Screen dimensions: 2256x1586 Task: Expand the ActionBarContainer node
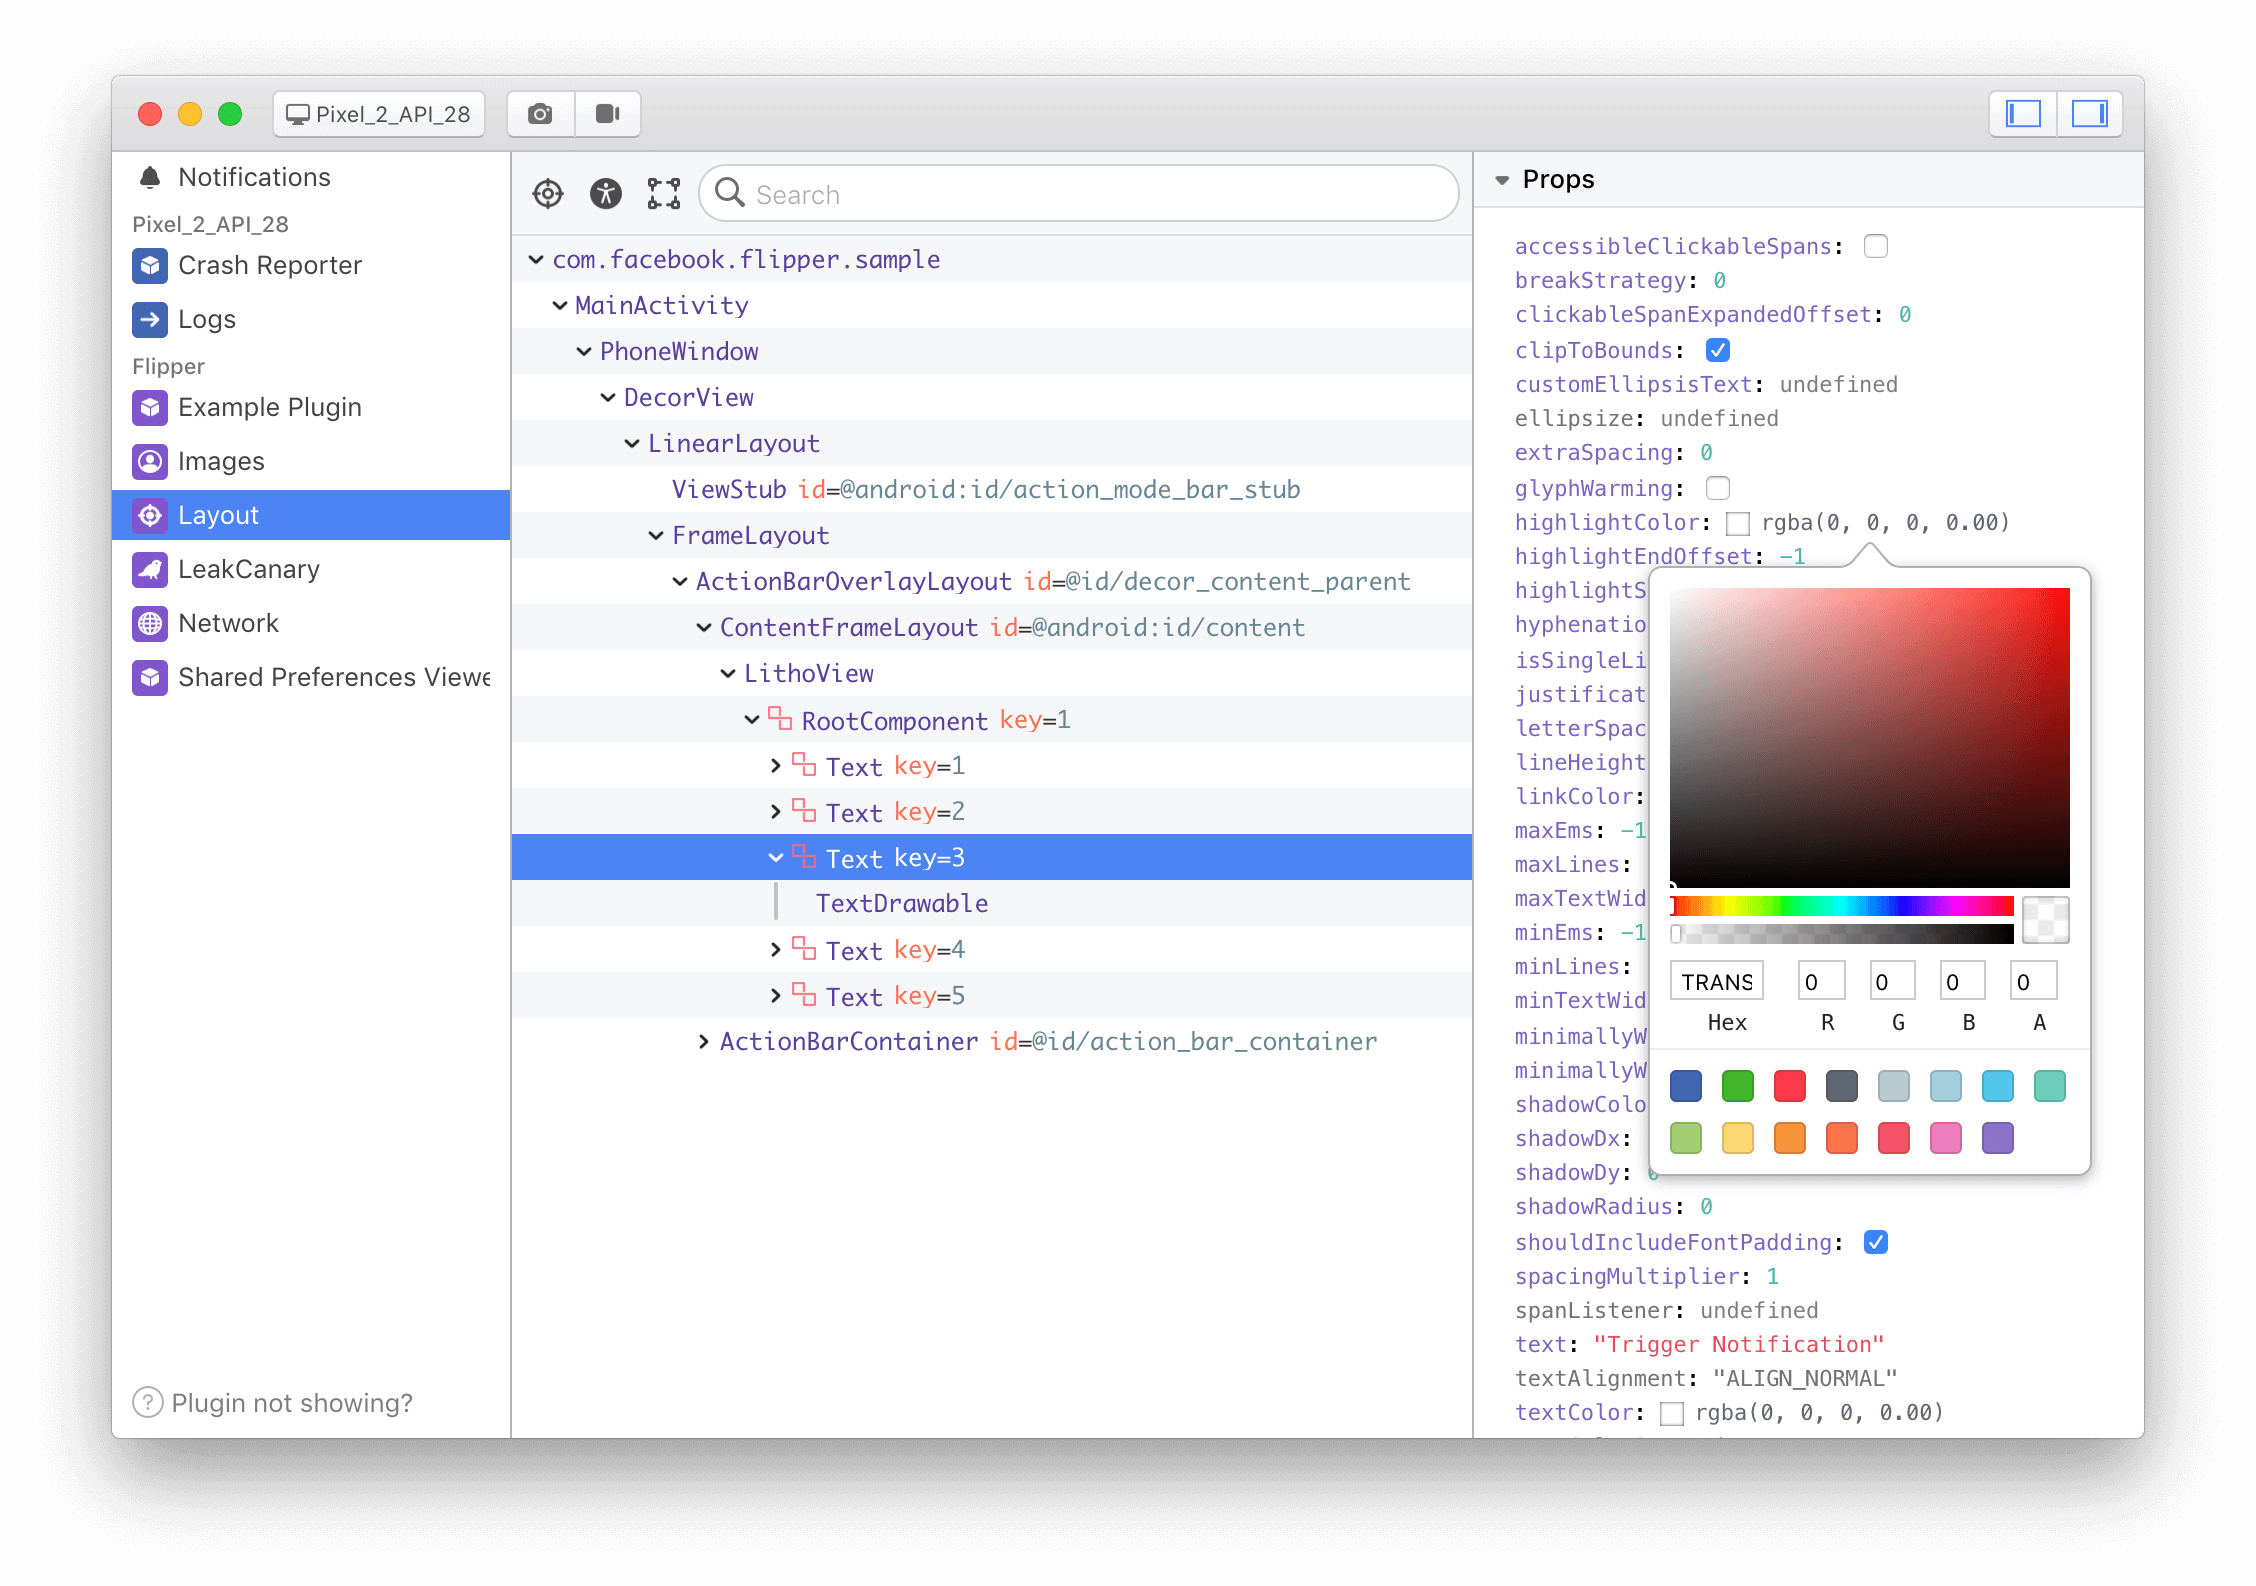(700, 1042)
